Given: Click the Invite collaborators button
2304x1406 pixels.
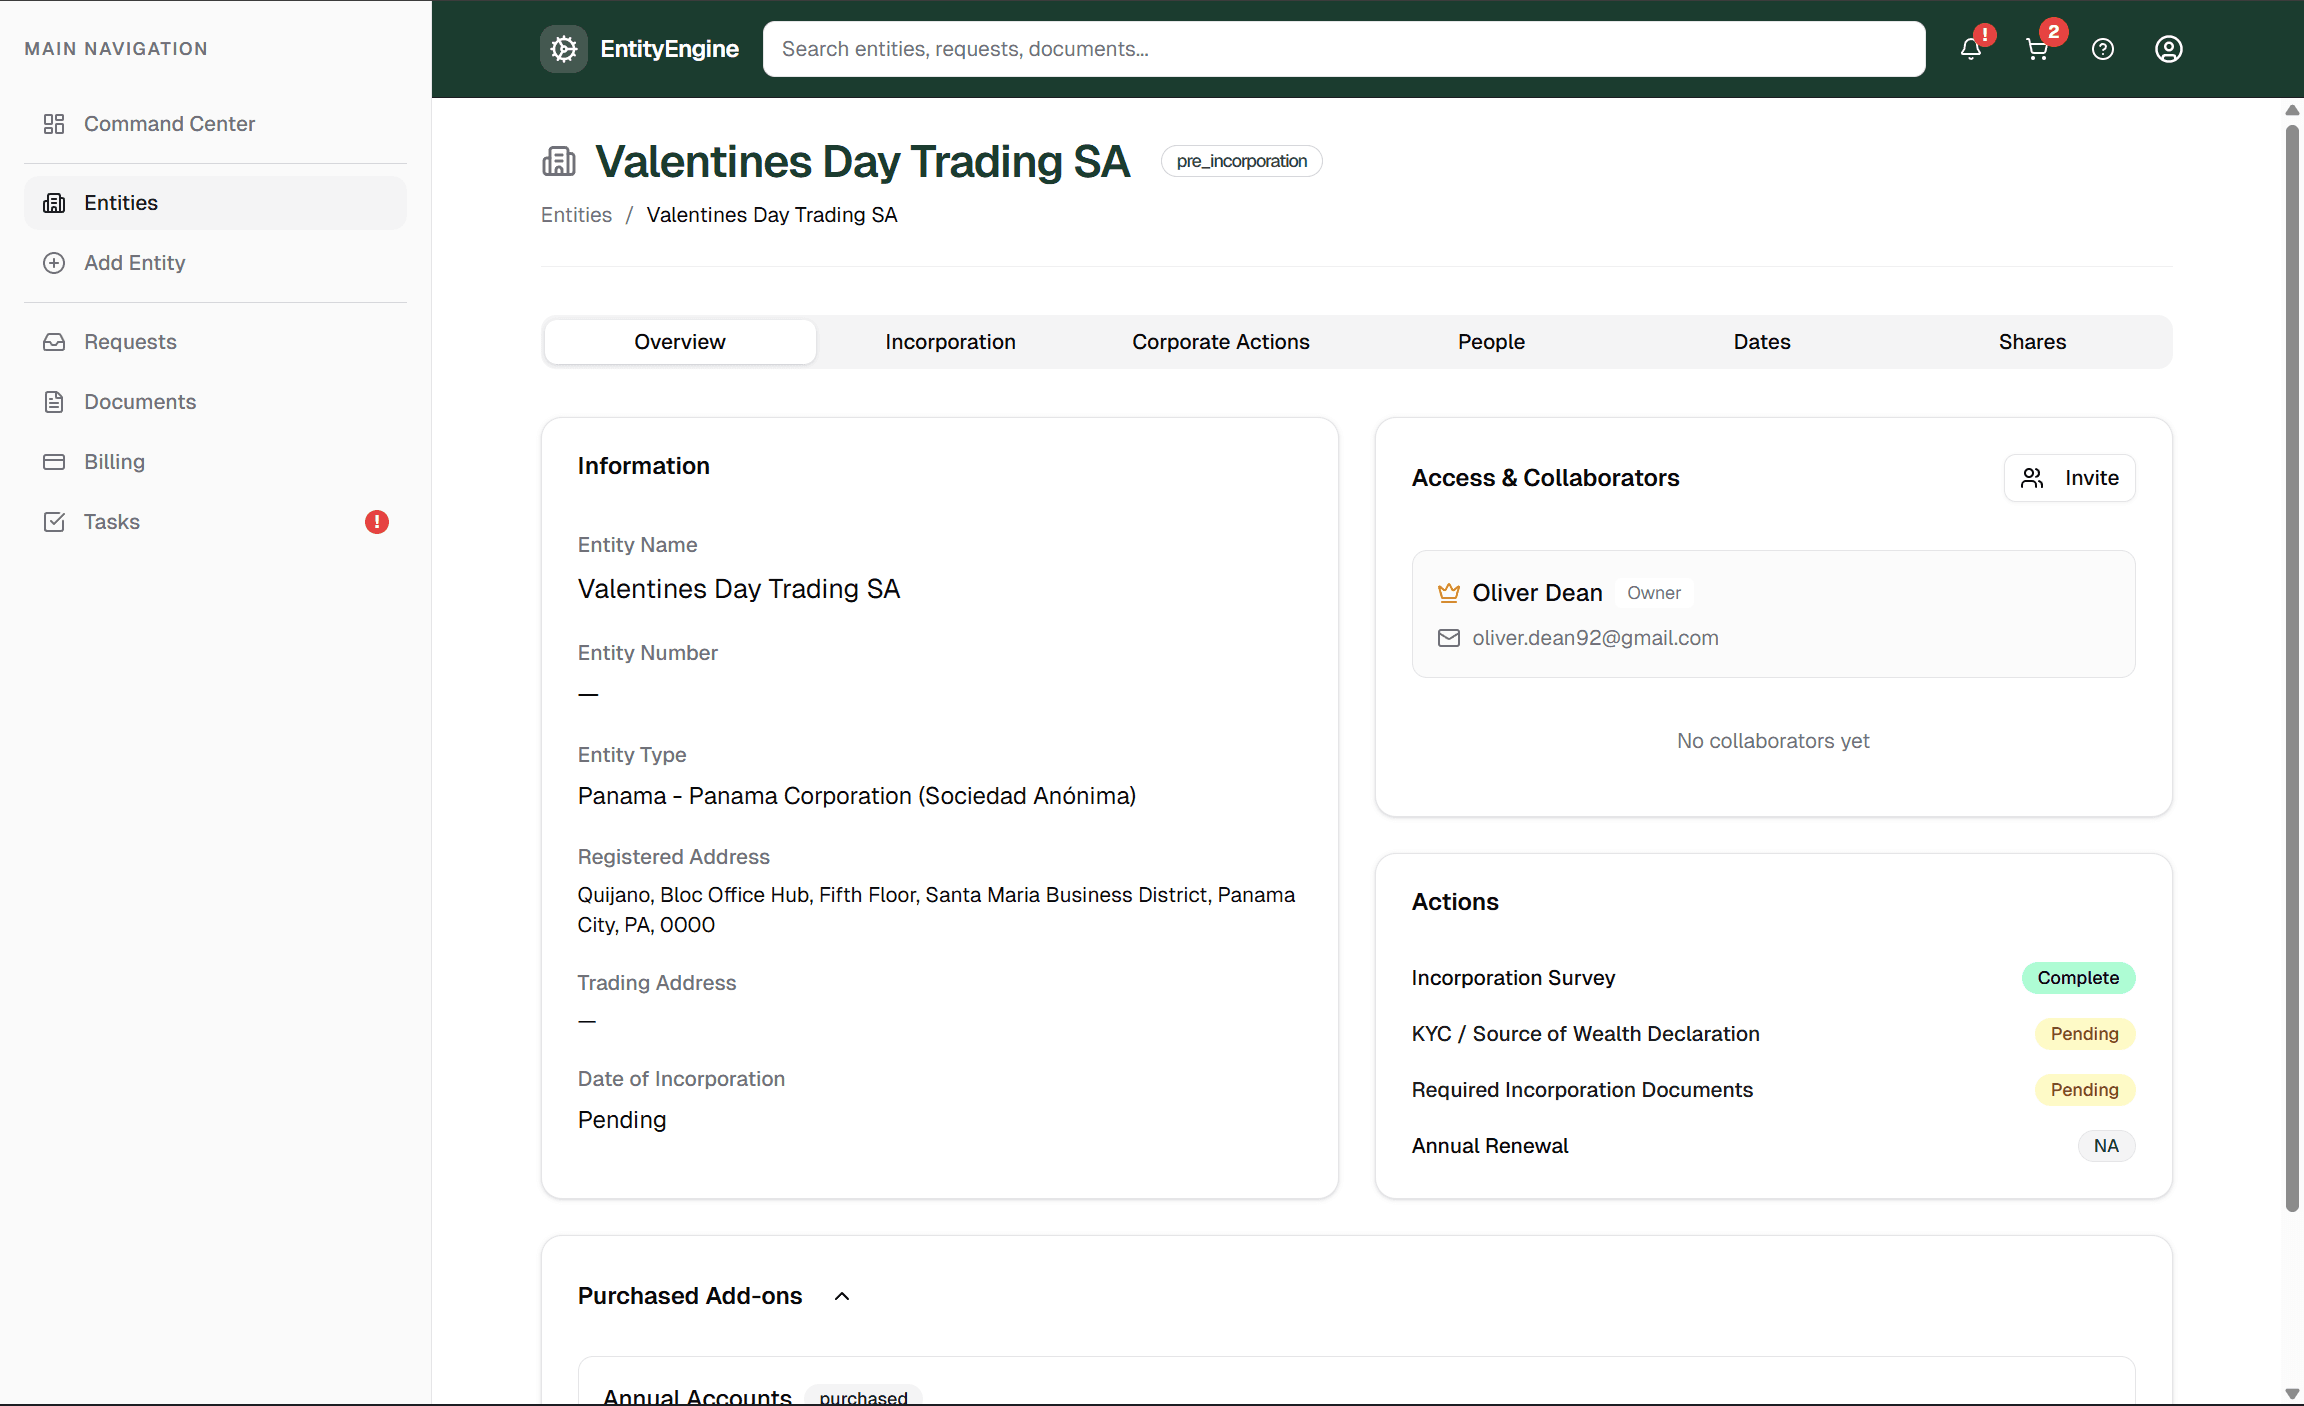Looking at the screenshot, I should tap(2069, 477).
